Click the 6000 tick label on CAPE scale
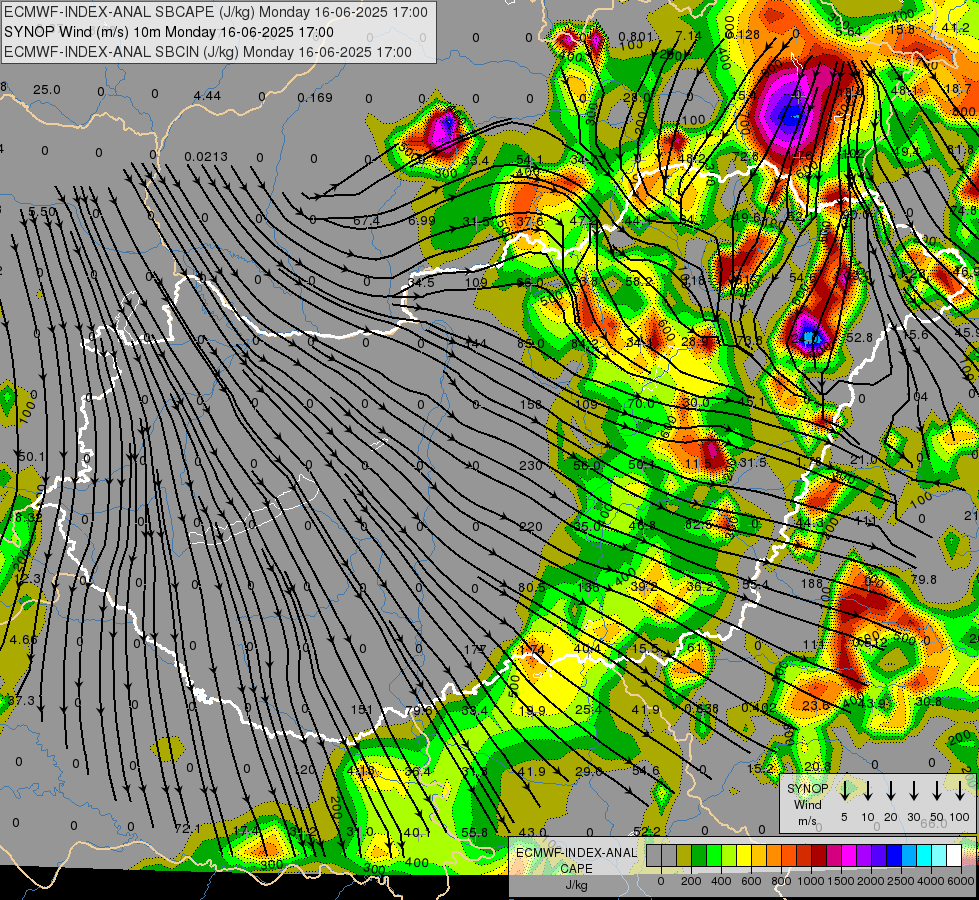Screen dimensions: 979x900 pyautogui.click(x=962, y=881)
